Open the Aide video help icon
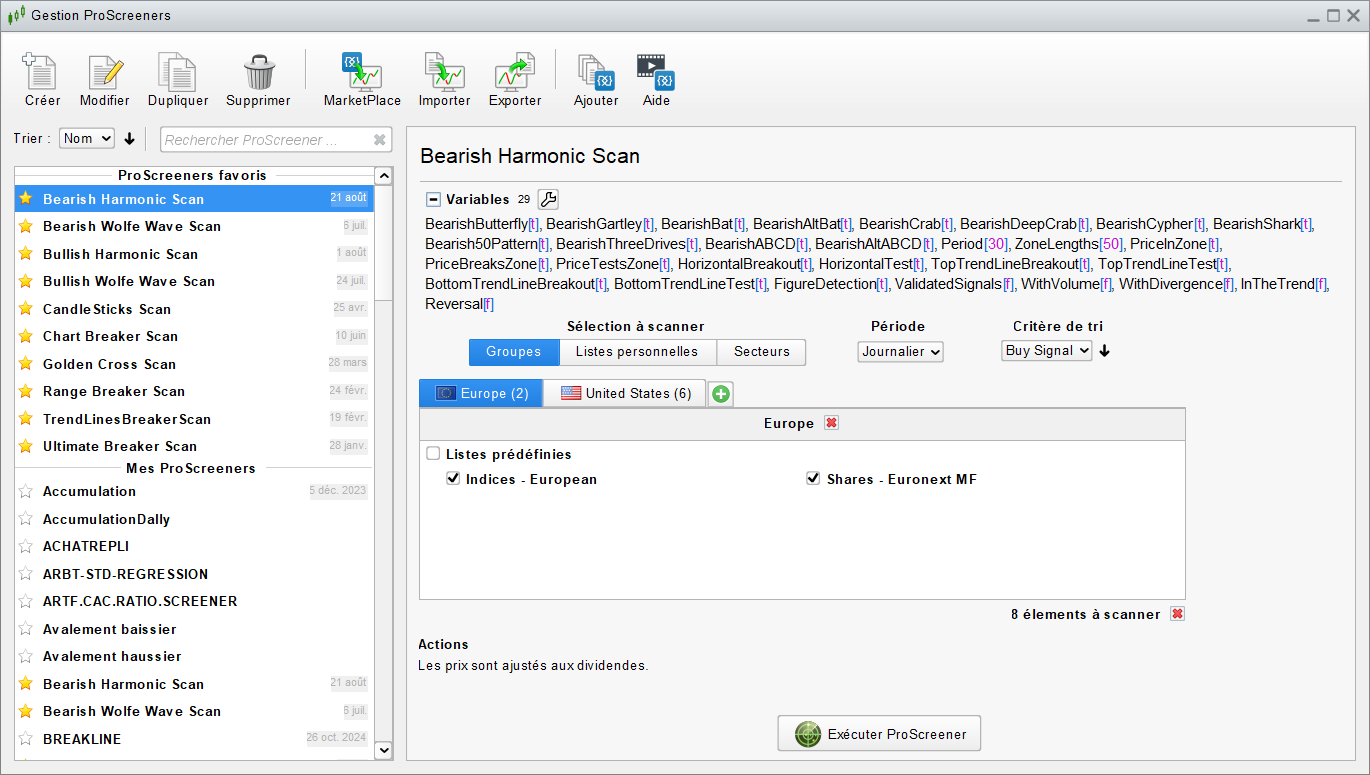Viewport: 1370px width, 775px height. (x=656, y=73)
